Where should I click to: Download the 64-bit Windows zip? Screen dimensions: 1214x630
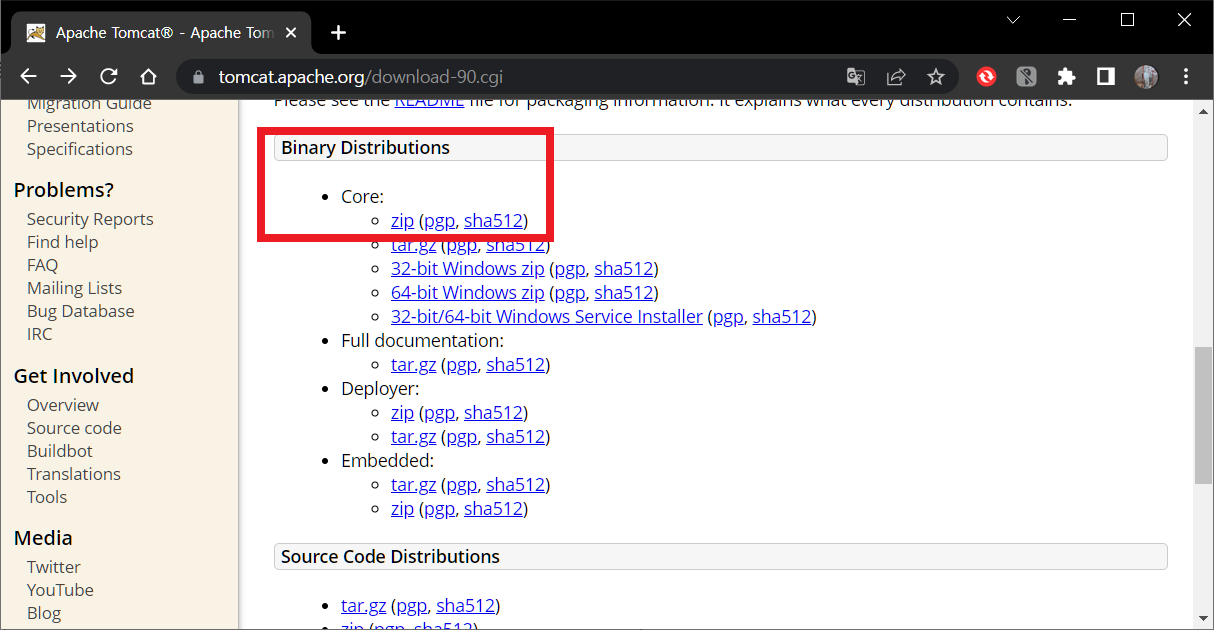click(468, 293)
